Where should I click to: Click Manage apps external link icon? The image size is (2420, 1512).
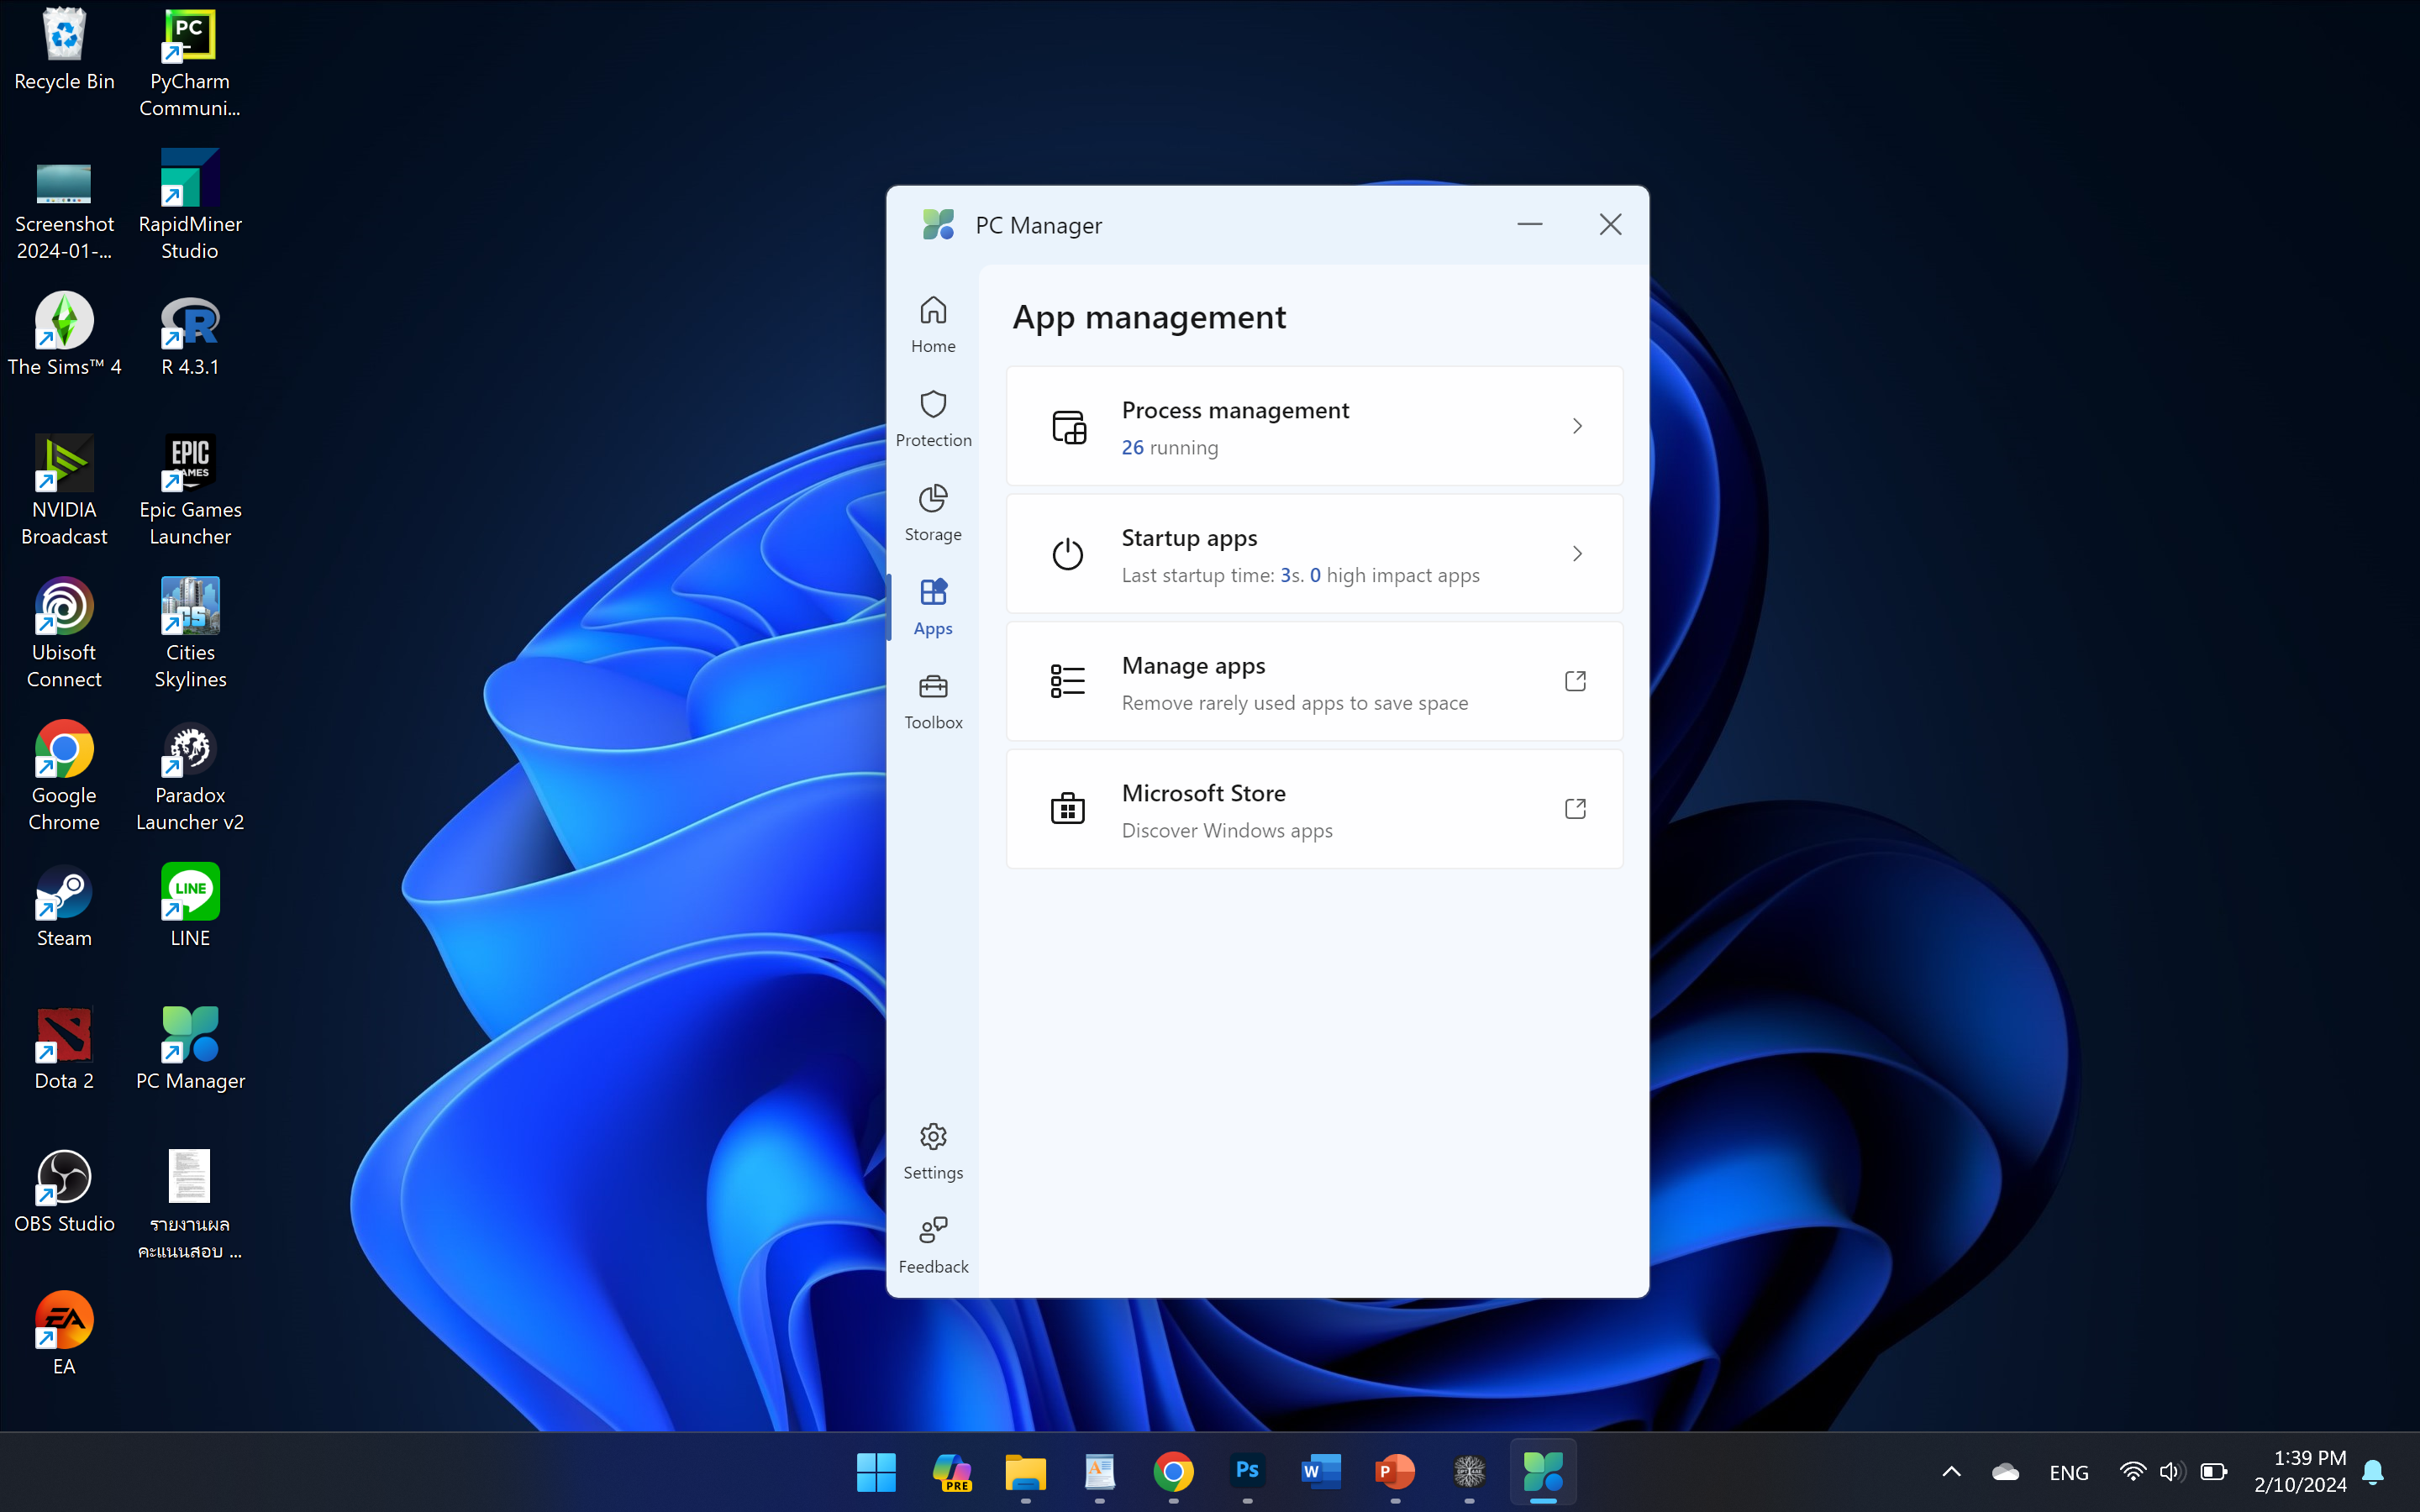point(1575,681)
